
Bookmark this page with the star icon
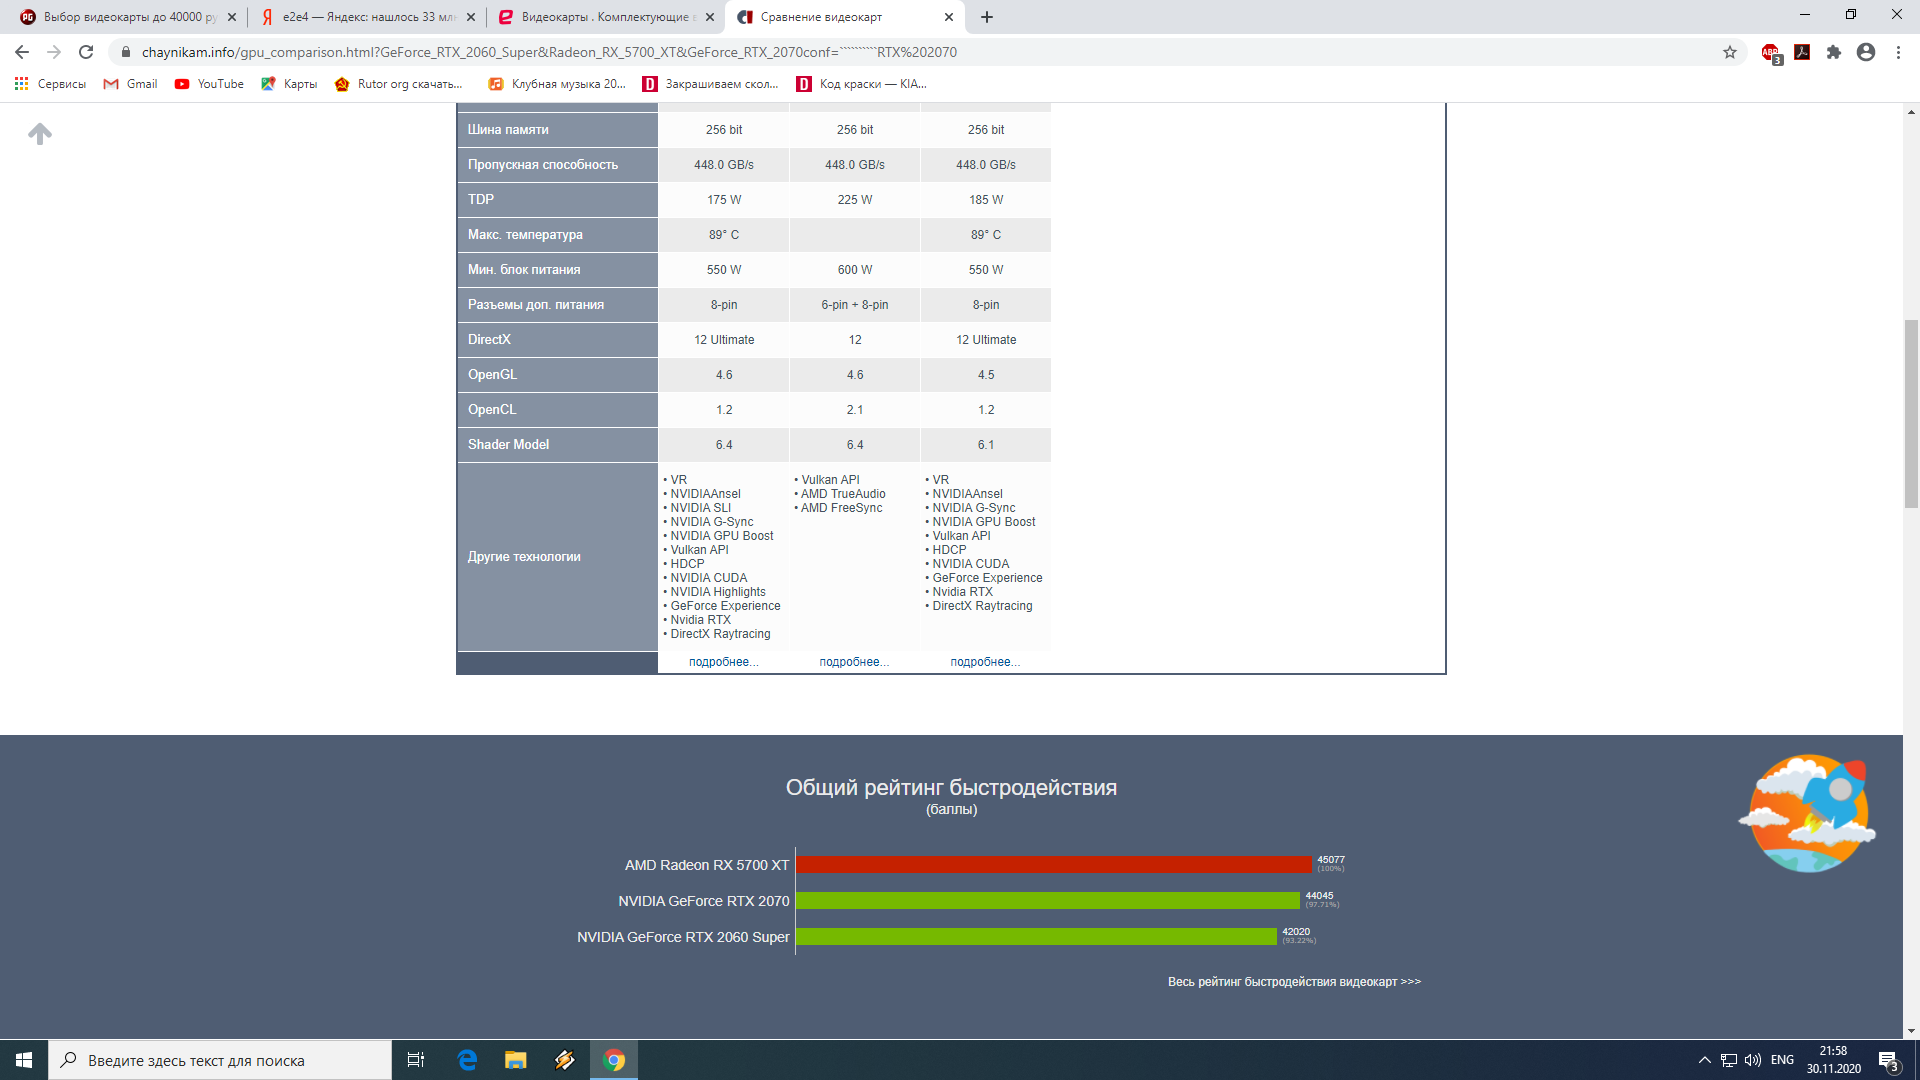click(x=1730, y=52)
